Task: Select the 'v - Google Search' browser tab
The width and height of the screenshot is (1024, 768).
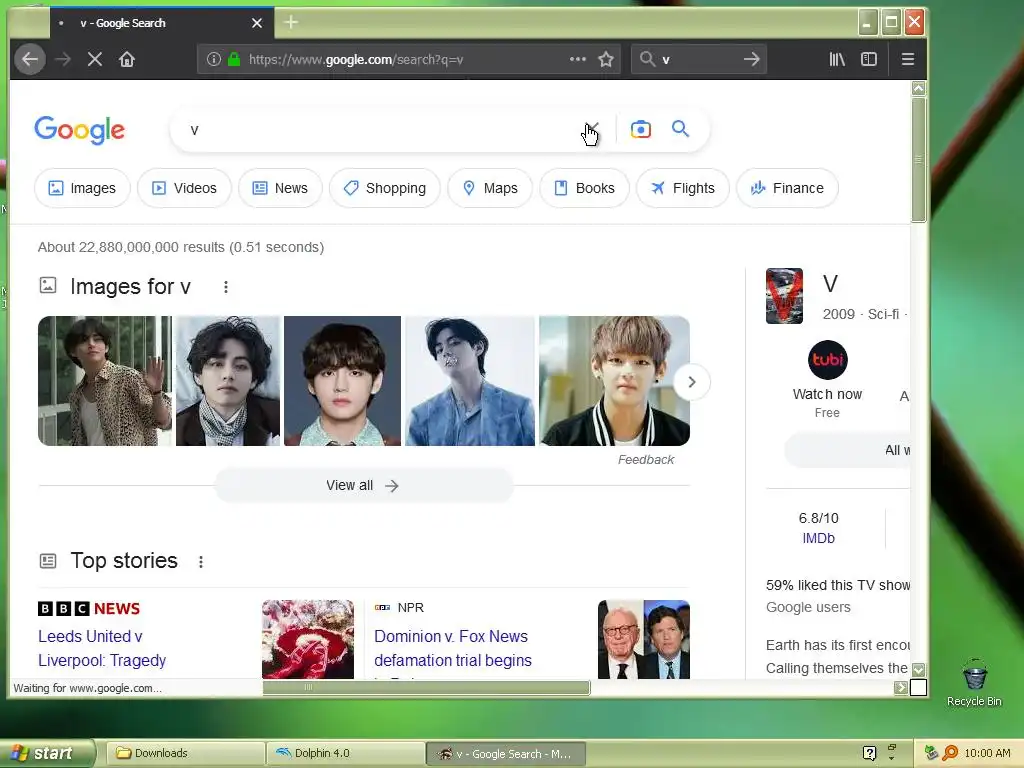Action: click(x=161, y=23)
